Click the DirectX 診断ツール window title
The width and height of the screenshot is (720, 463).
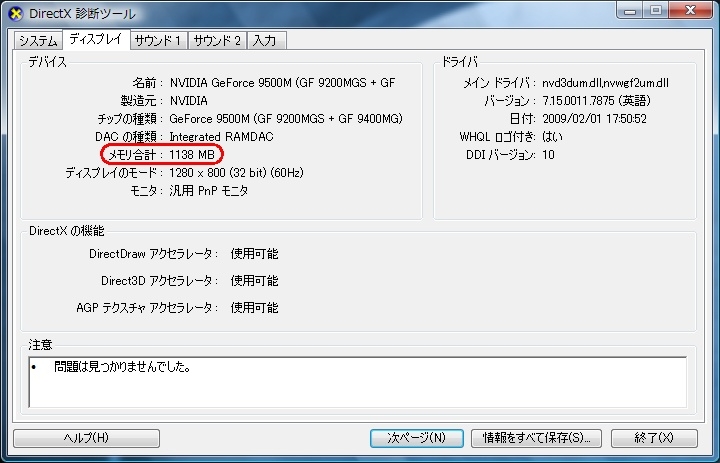pos(82,14)
